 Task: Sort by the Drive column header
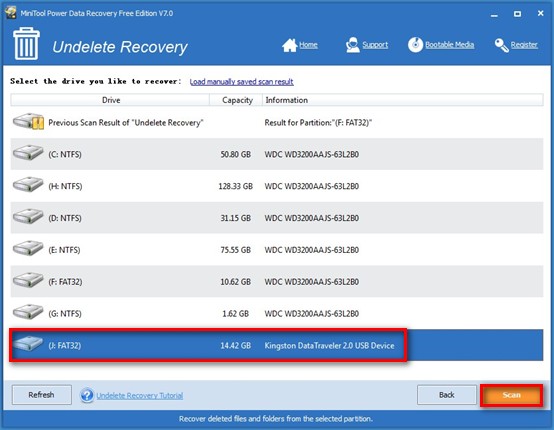tap(110, 100)
